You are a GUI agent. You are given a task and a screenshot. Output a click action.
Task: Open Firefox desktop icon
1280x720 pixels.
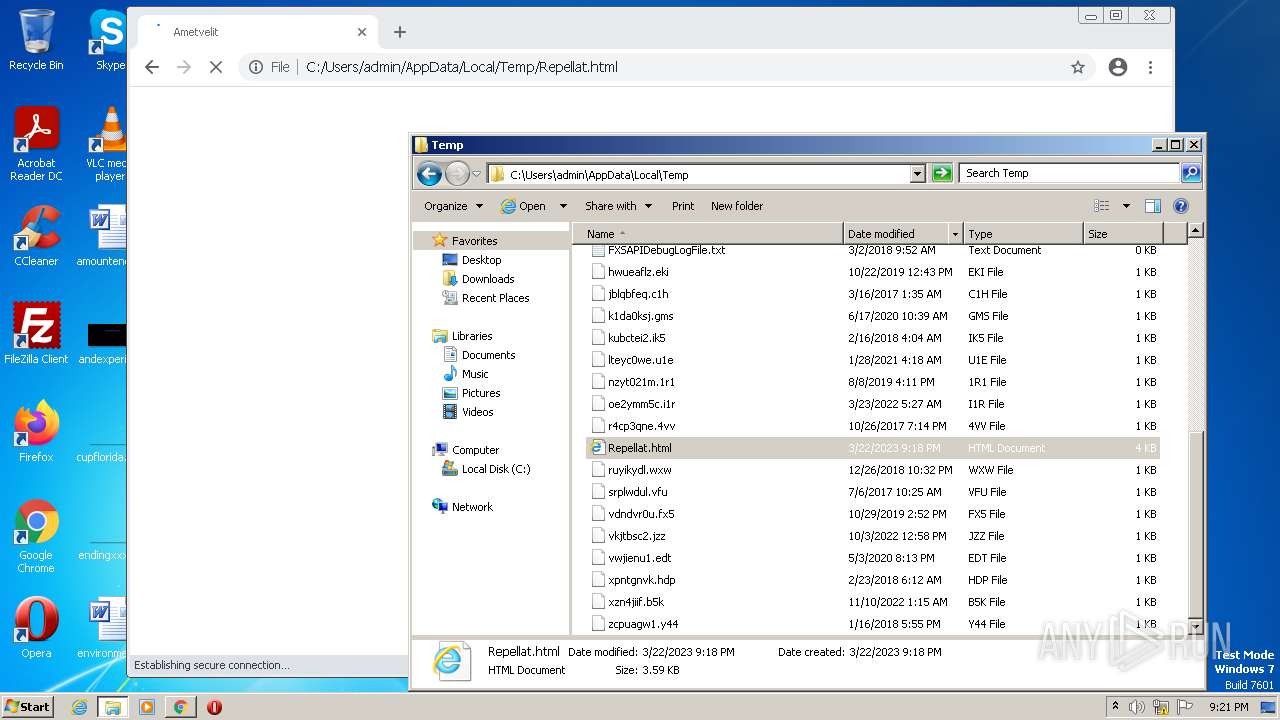[36, 431]
